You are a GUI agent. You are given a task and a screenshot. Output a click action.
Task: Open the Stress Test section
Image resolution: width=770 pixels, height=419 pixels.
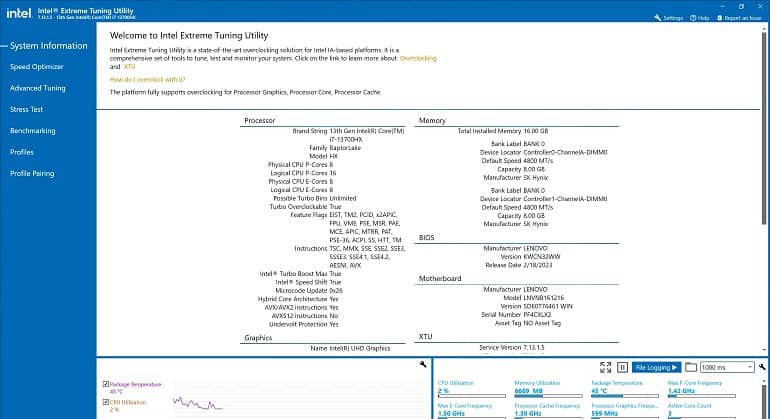pos(26,110)
